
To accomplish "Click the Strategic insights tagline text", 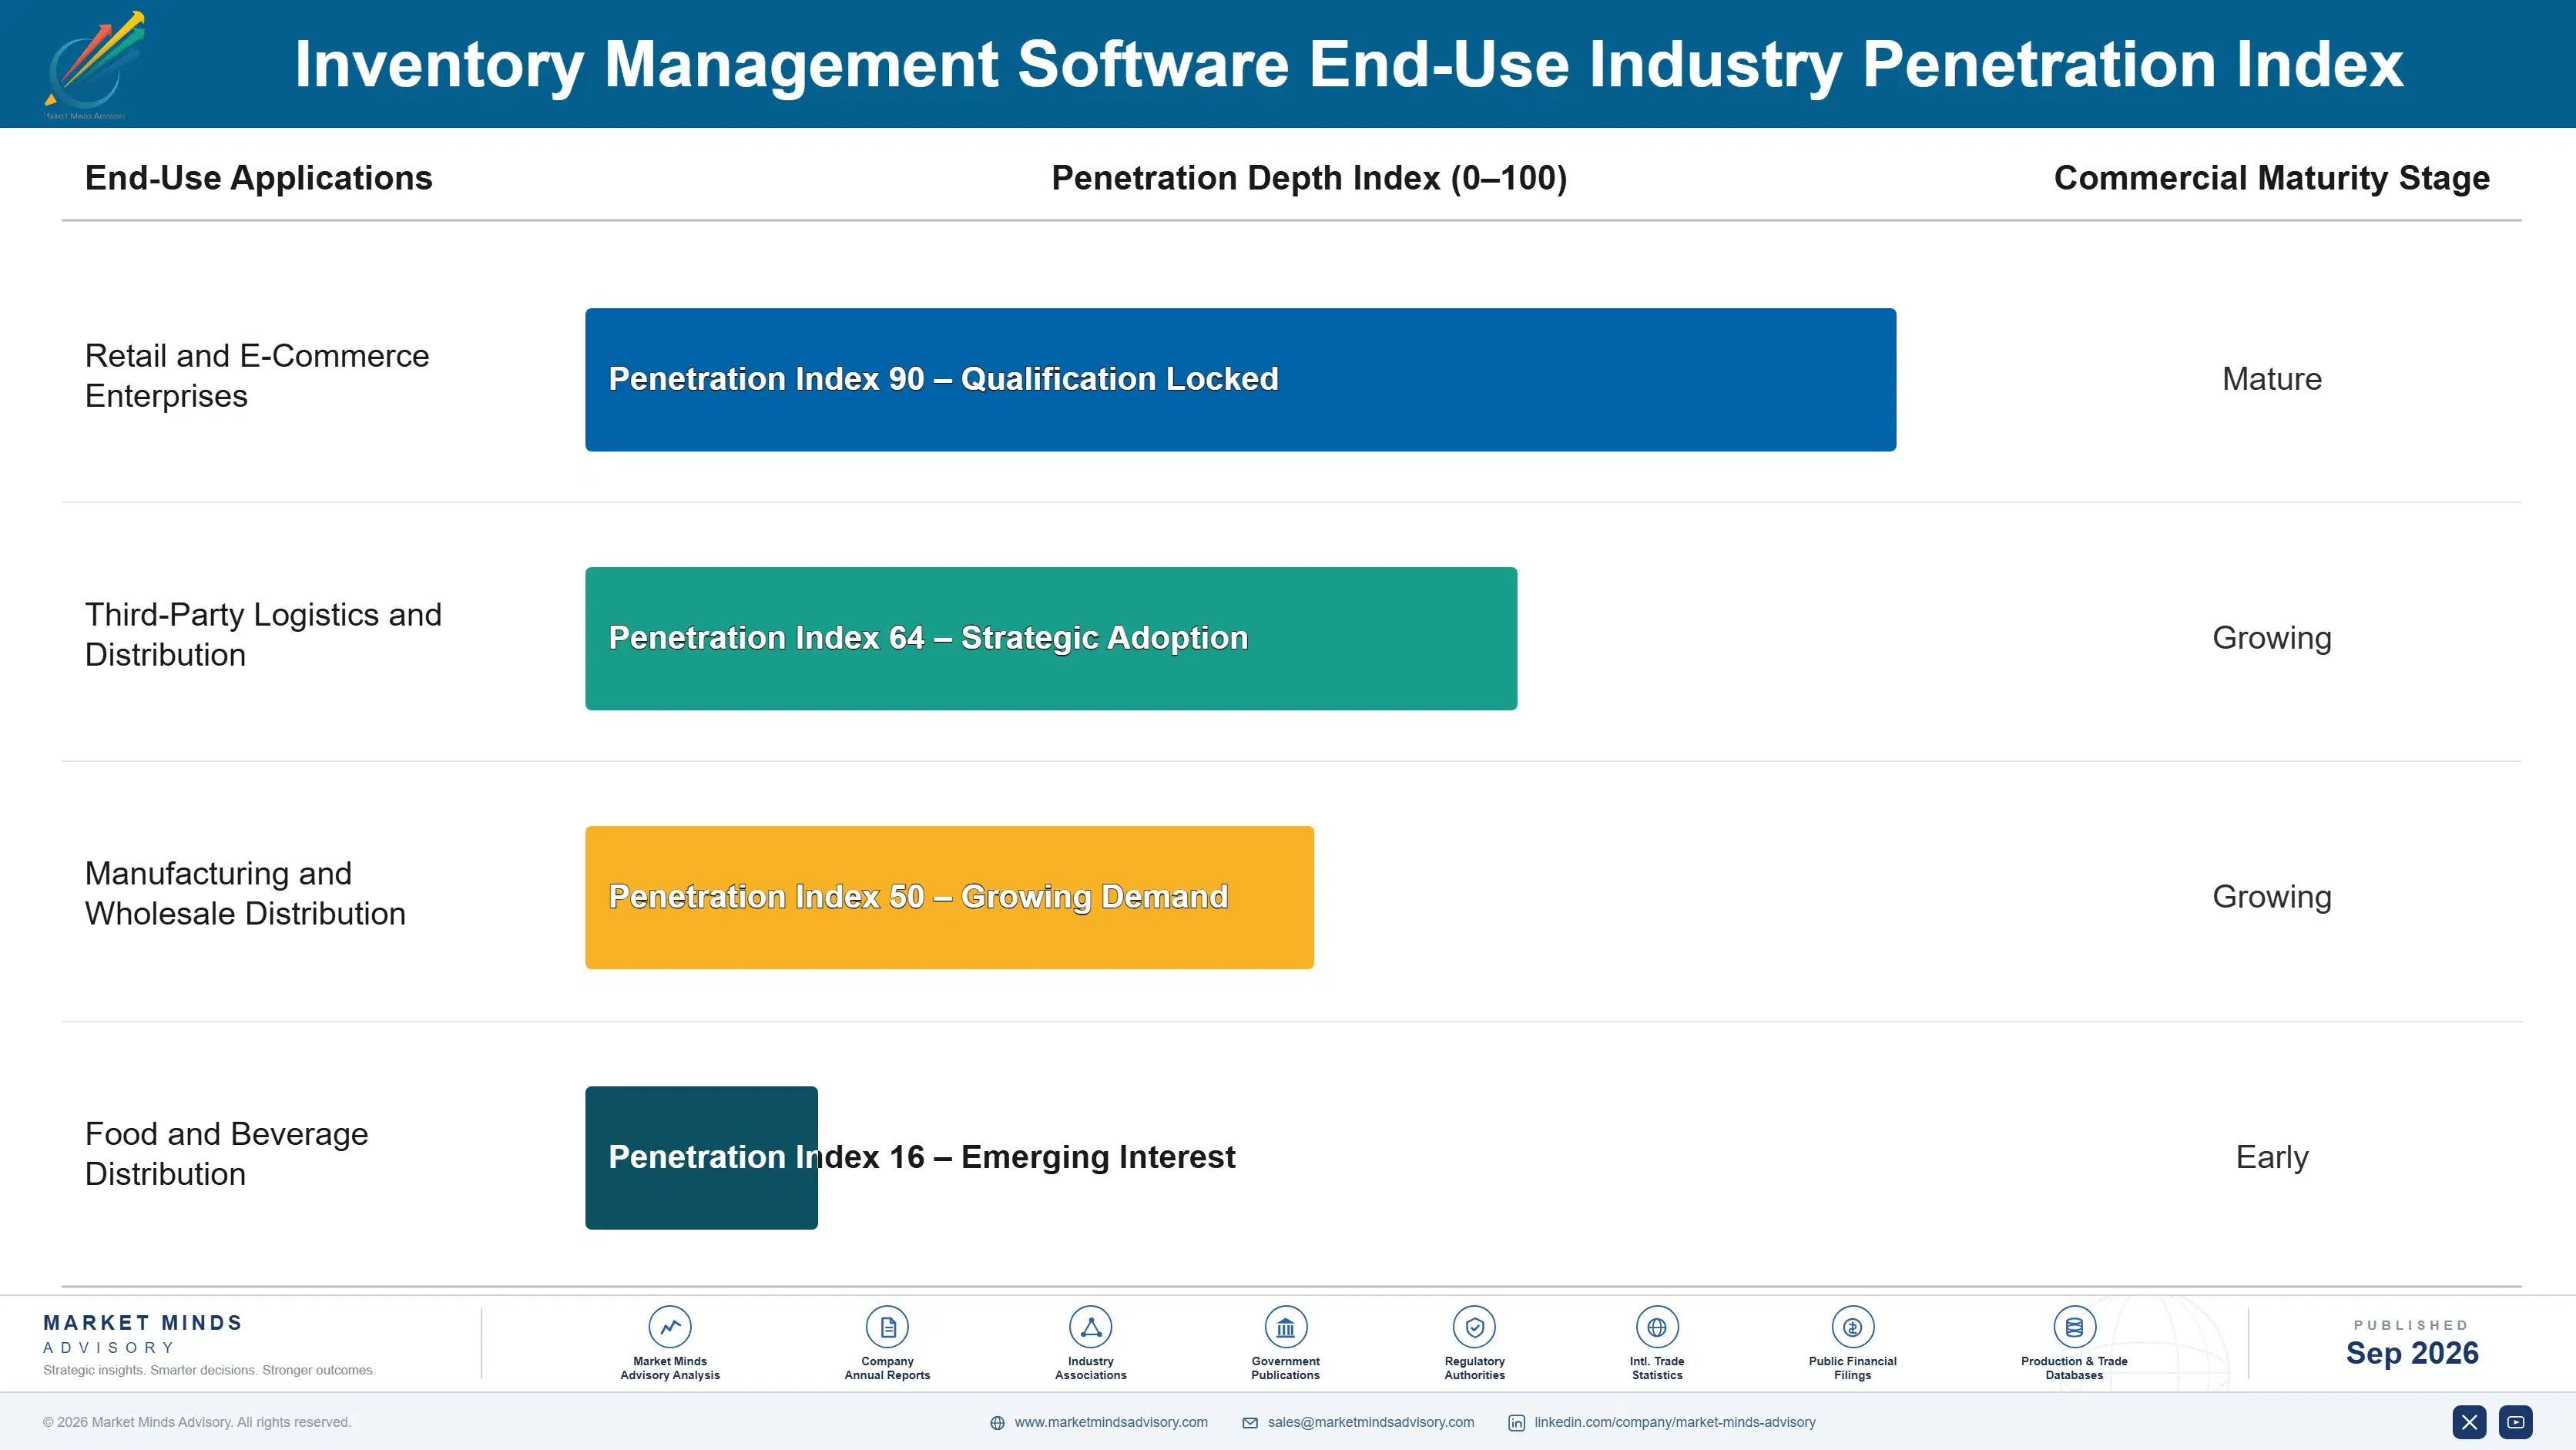I will pyautogui.click(x=209, y=1370).
